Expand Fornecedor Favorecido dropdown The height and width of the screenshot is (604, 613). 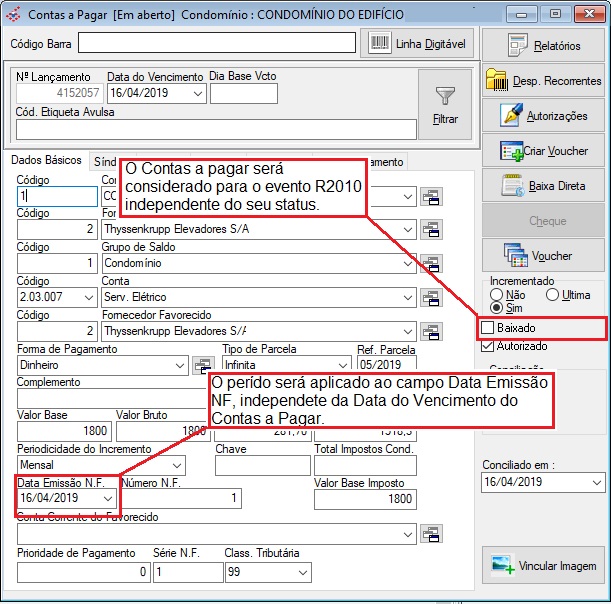click(x=408, y=332)
